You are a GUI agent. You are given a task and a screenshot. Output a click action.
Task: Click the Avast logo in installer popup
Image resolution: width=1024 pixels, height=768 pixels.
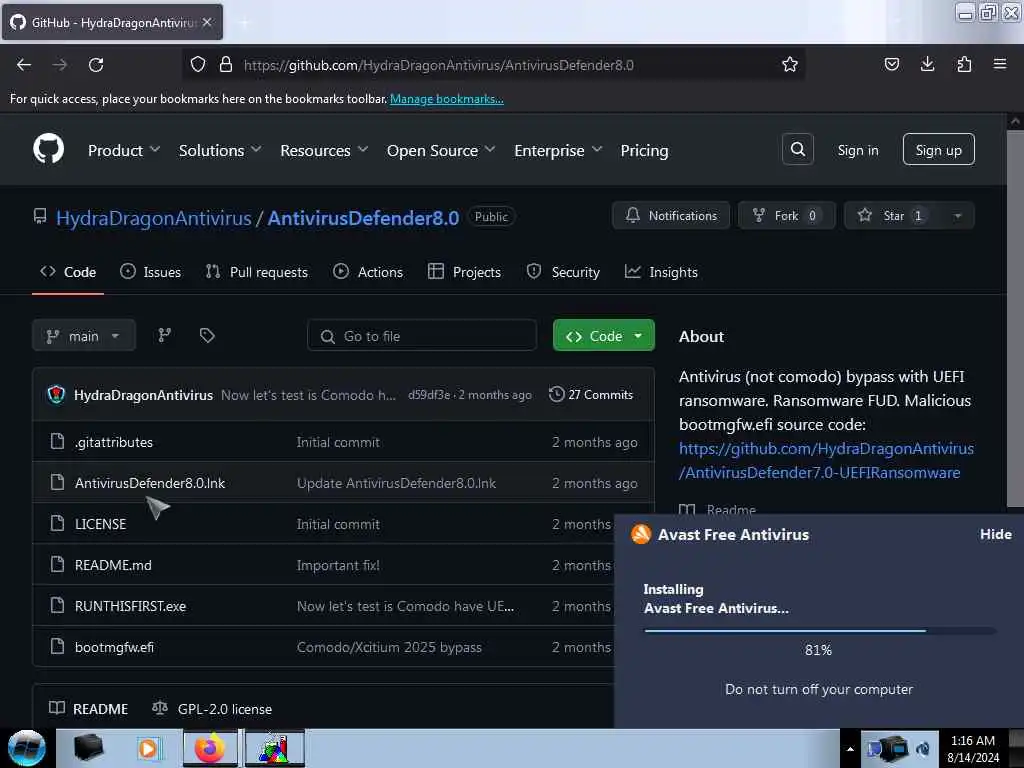coord(641,534)
